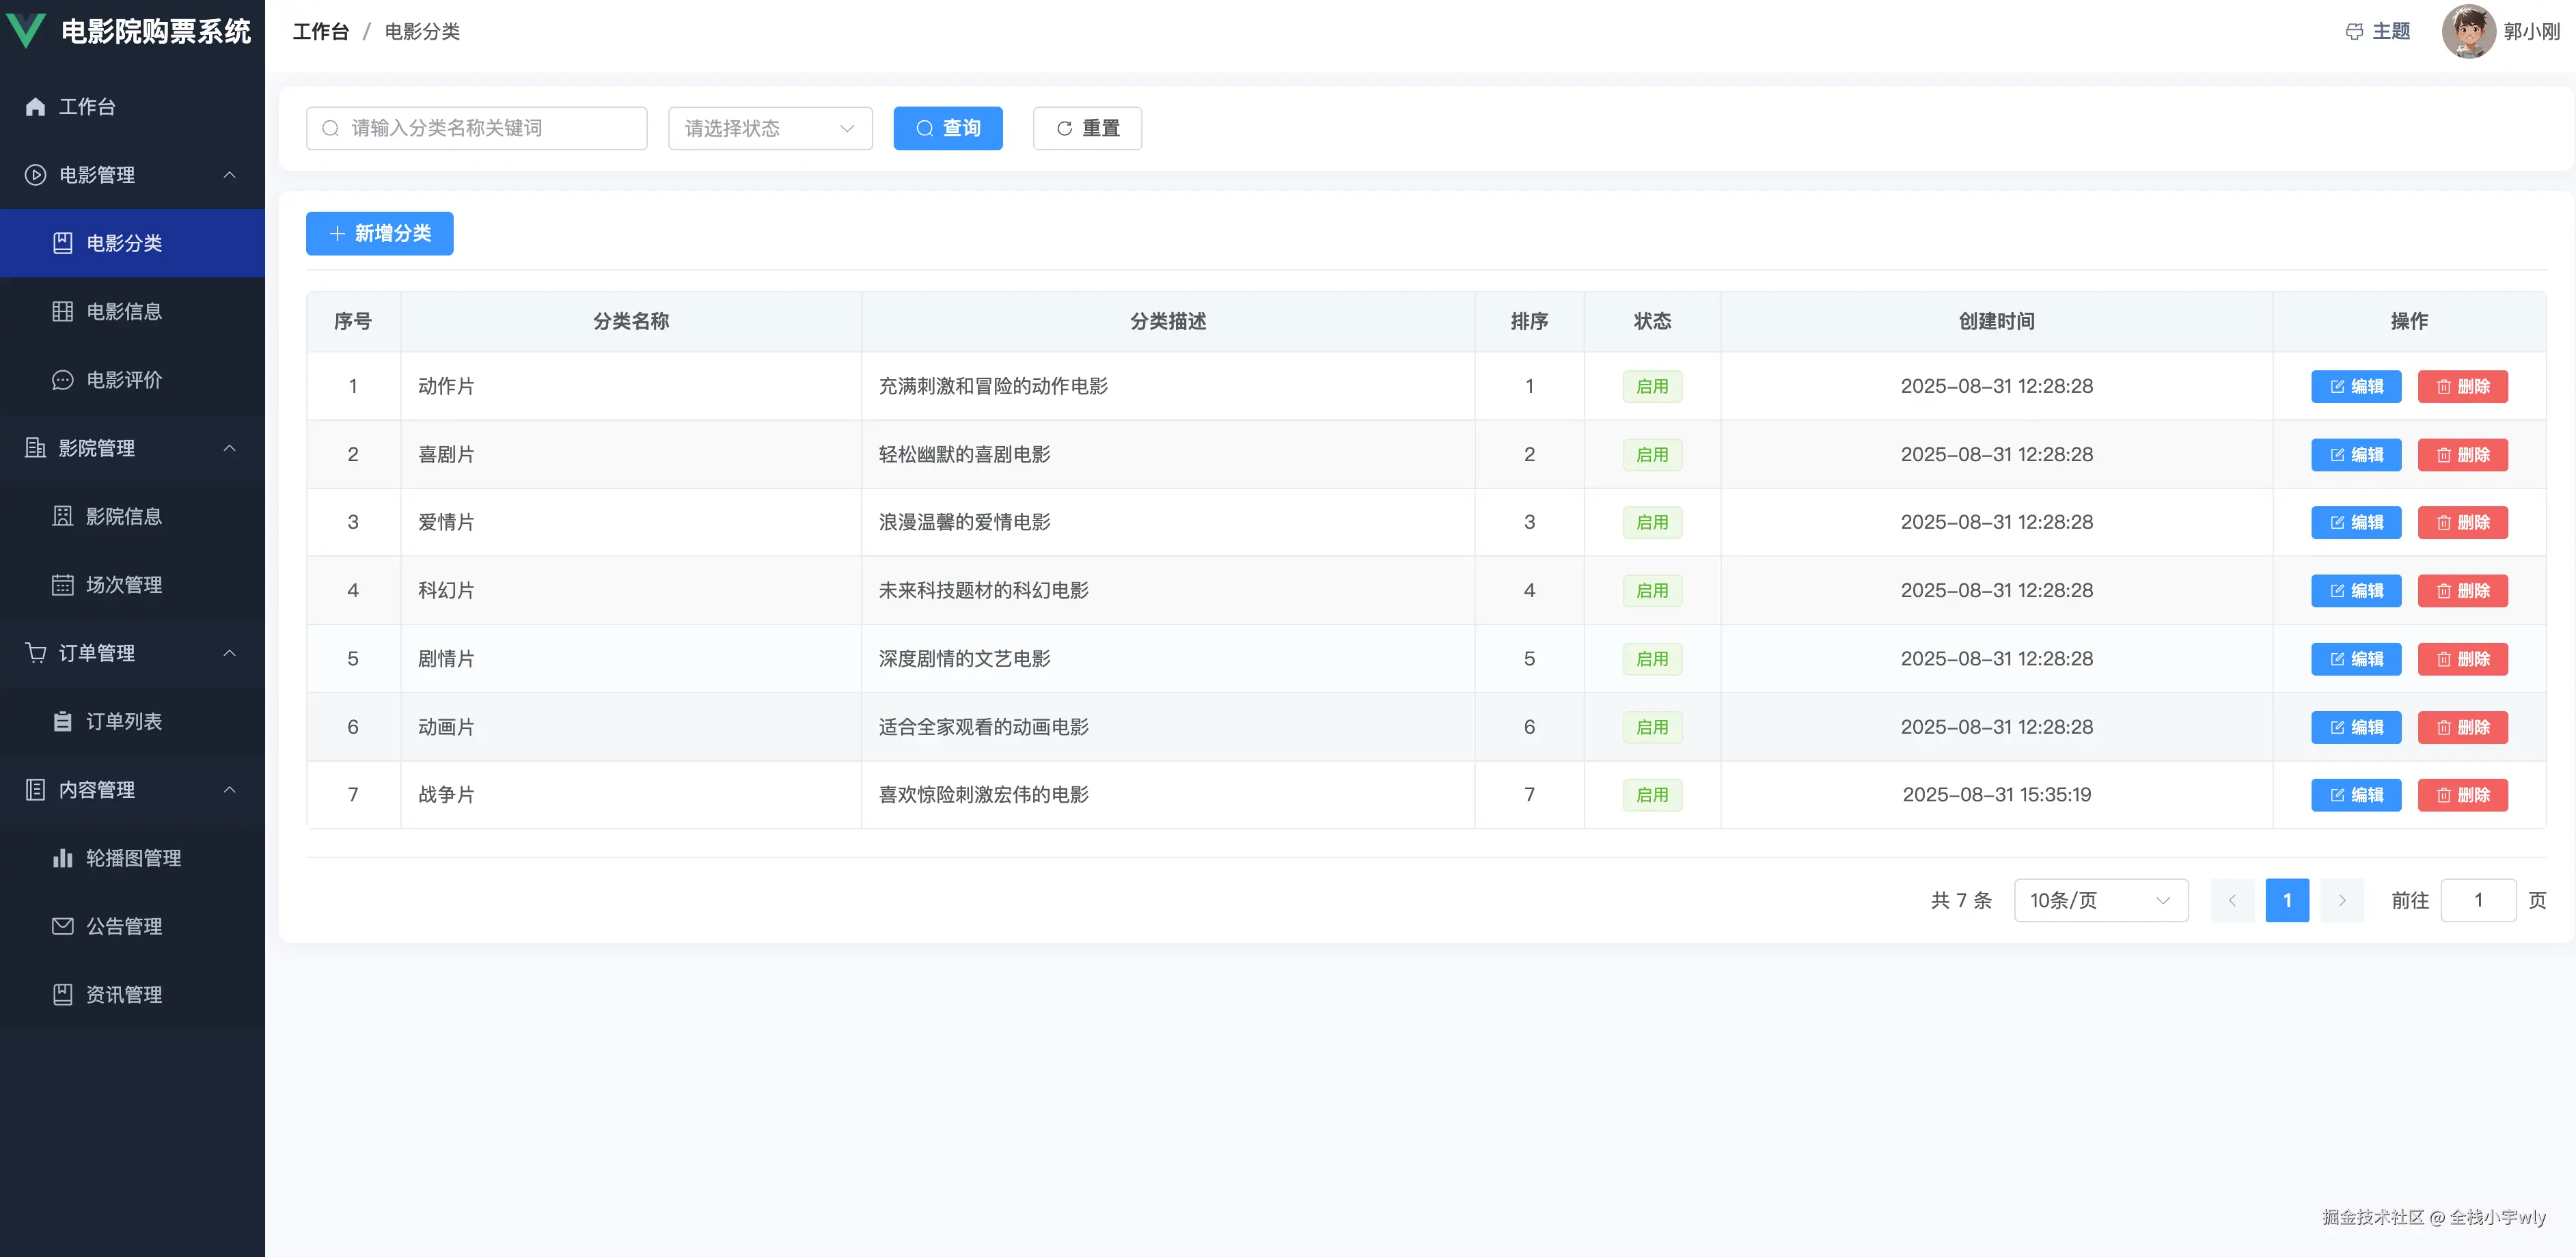
Task: Select the 电影评价 speech-bubble icon
Action: (62, 380)
